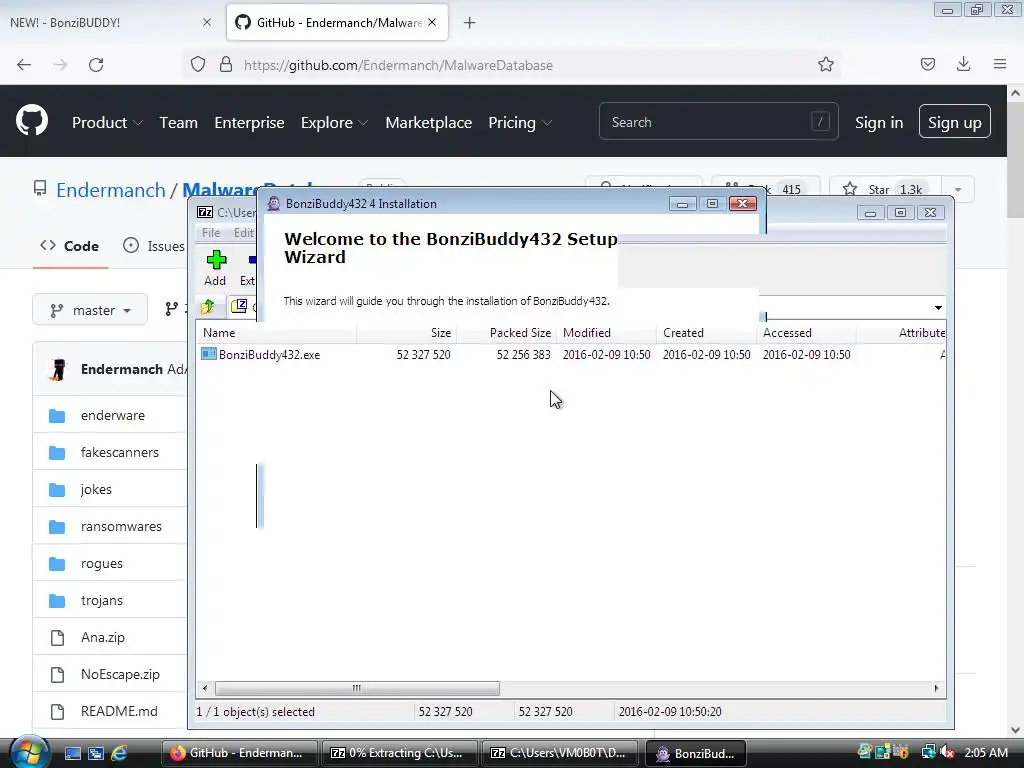The image size is (1024, 768).
Task: Sort by the Packed Size column header
Action: [506, 333]
